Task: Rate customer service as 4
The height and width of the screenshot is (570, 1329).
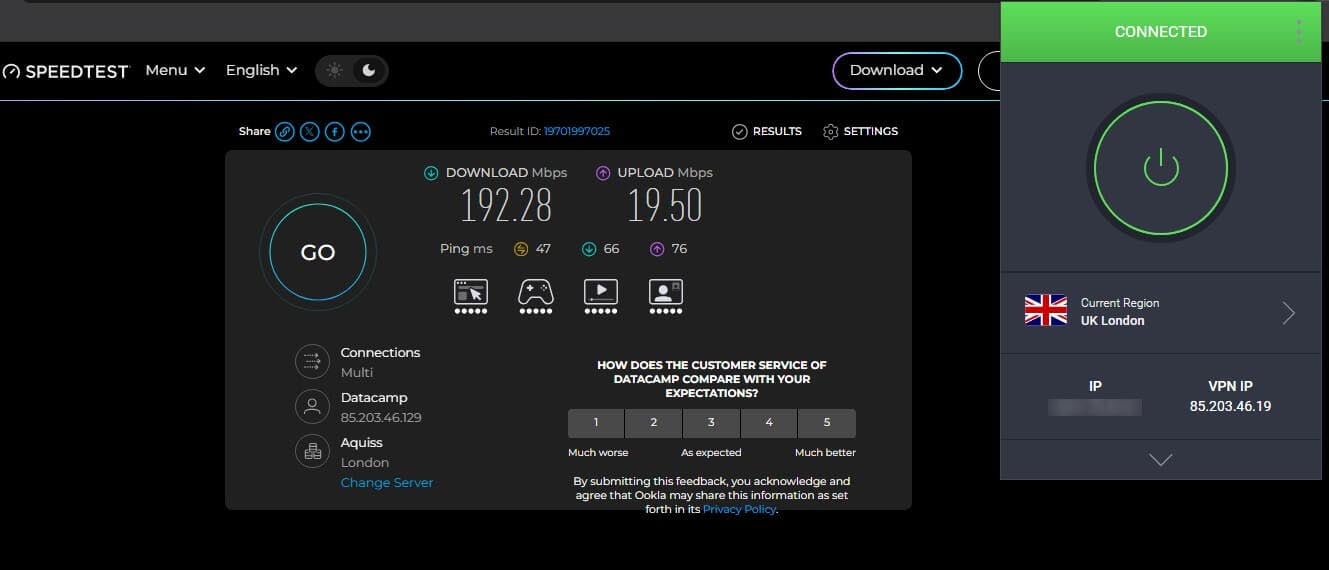Action: 769,423
